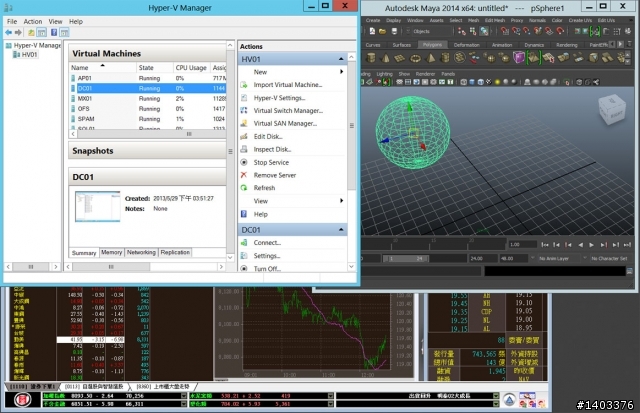
Task: Create polygon torus from Maya shelf
Action: tap(415, 58)
